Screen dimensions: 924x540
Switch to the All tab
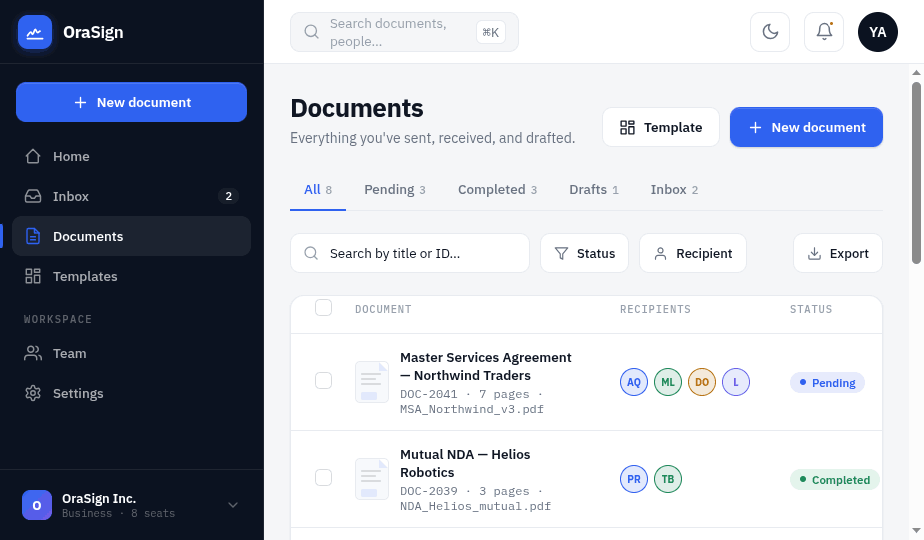pyautogui.click(x=318, y=190)
